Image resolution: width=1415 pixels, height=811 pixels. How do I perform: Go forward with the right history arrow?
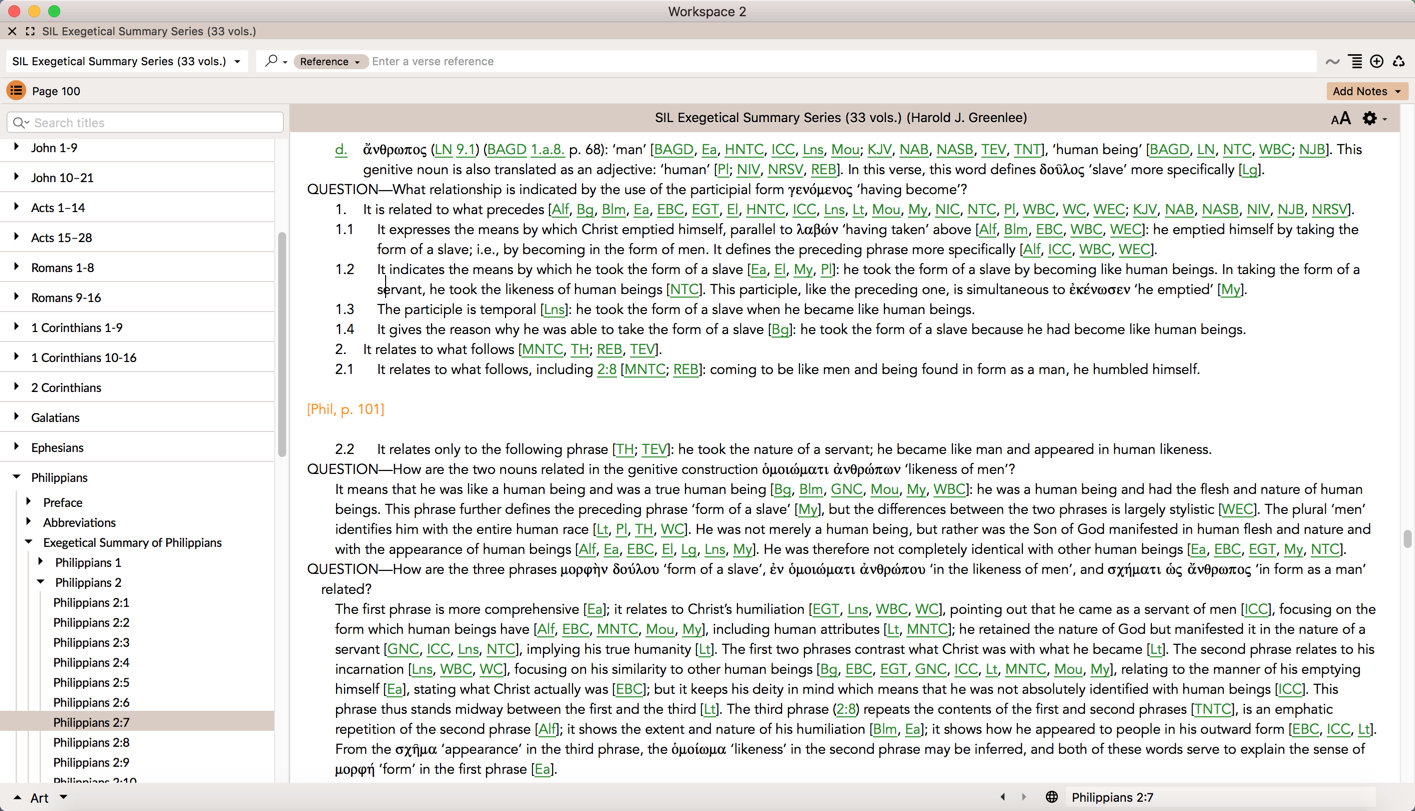(1024, 798)
